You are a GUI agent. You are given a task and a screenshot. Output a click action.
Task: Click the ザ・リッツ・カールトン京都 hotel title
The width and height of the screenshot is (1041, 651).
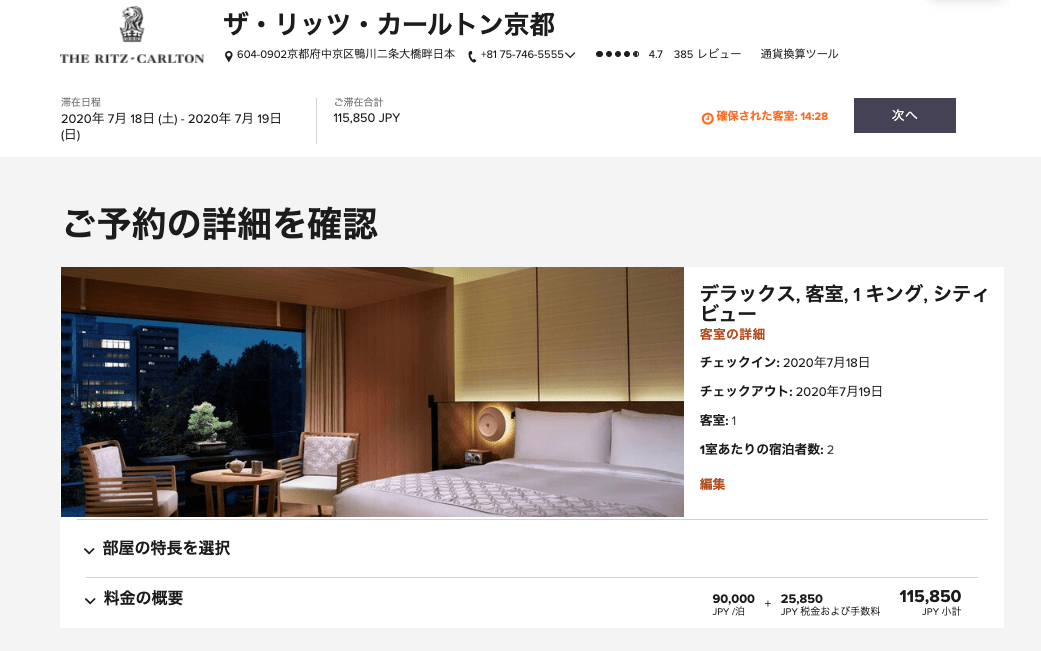tap(389, 25)
